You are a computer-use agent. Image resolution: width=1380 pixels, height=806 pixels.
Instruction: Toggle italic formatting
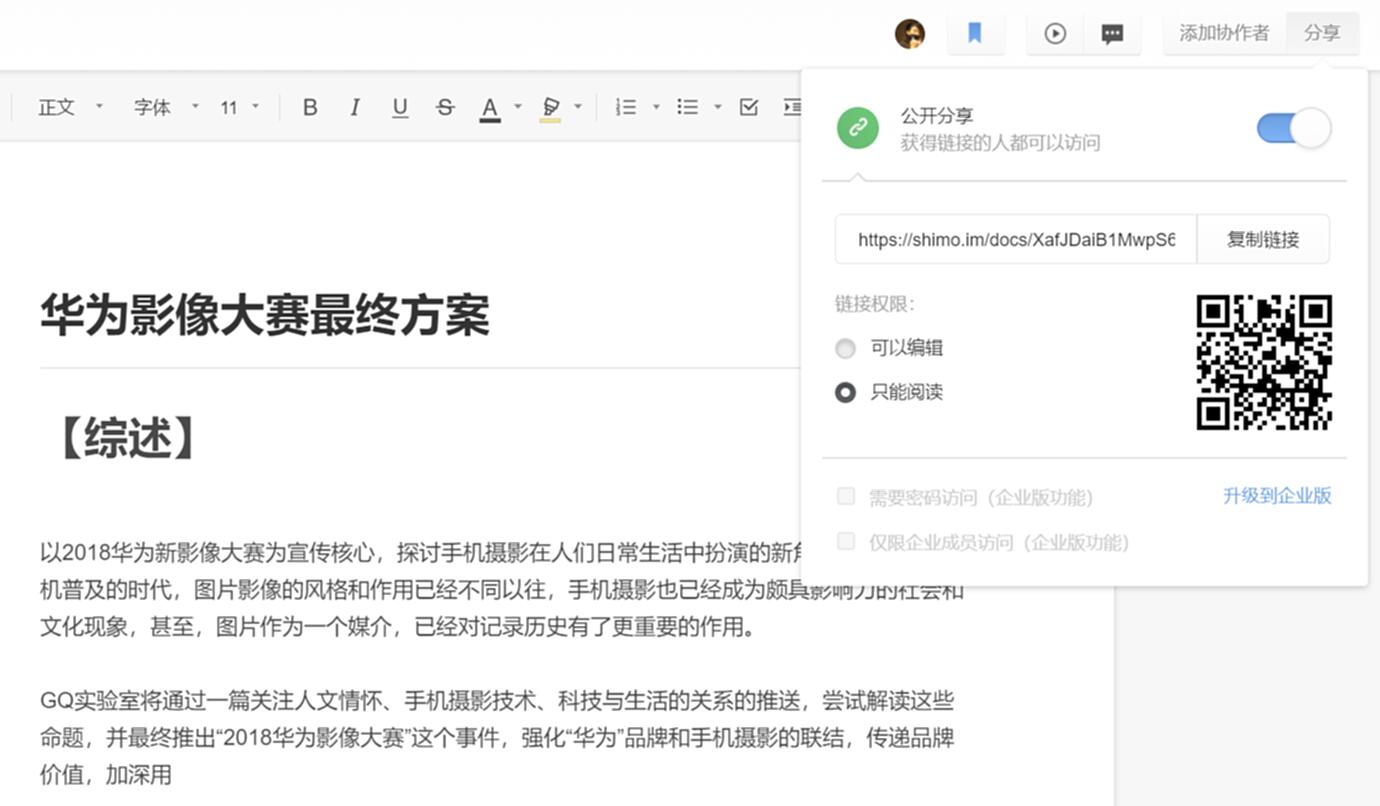[x=355, y=107]
